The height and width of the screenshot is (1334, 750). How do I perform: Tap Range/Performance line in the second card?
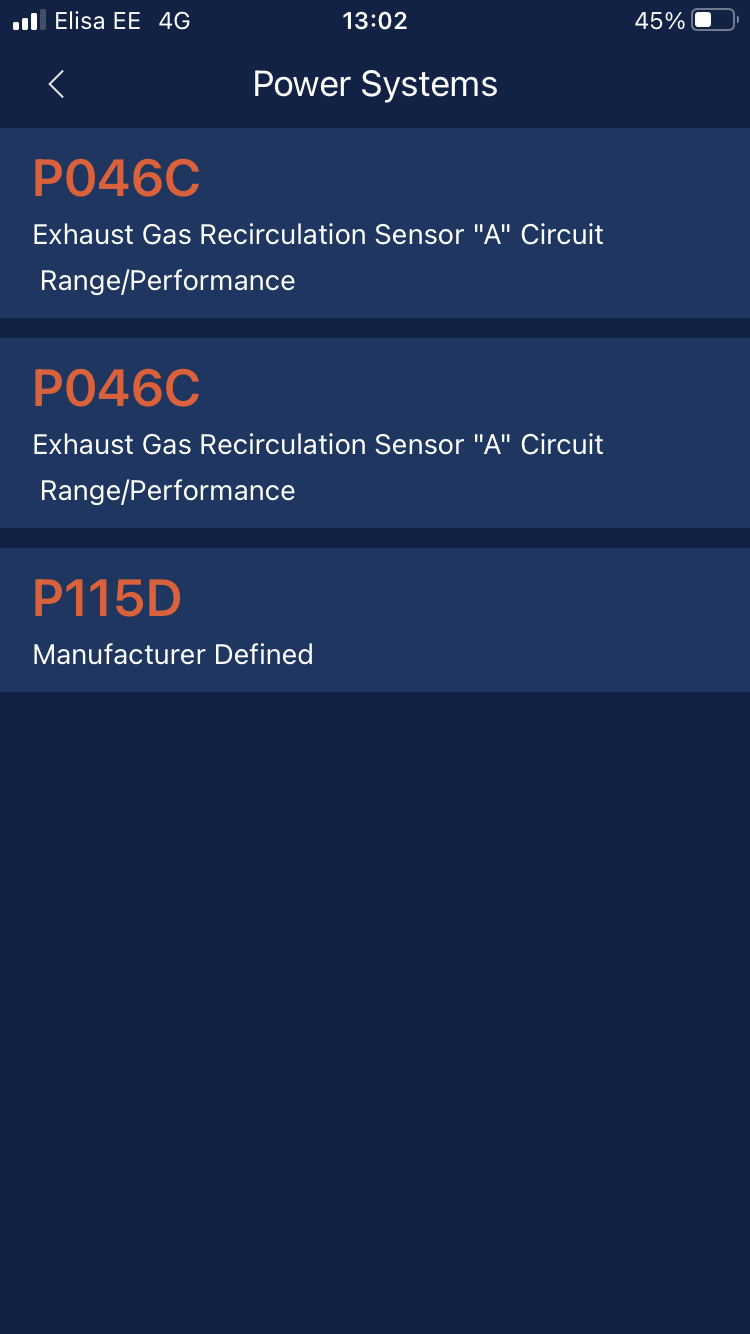click(167, 491)
